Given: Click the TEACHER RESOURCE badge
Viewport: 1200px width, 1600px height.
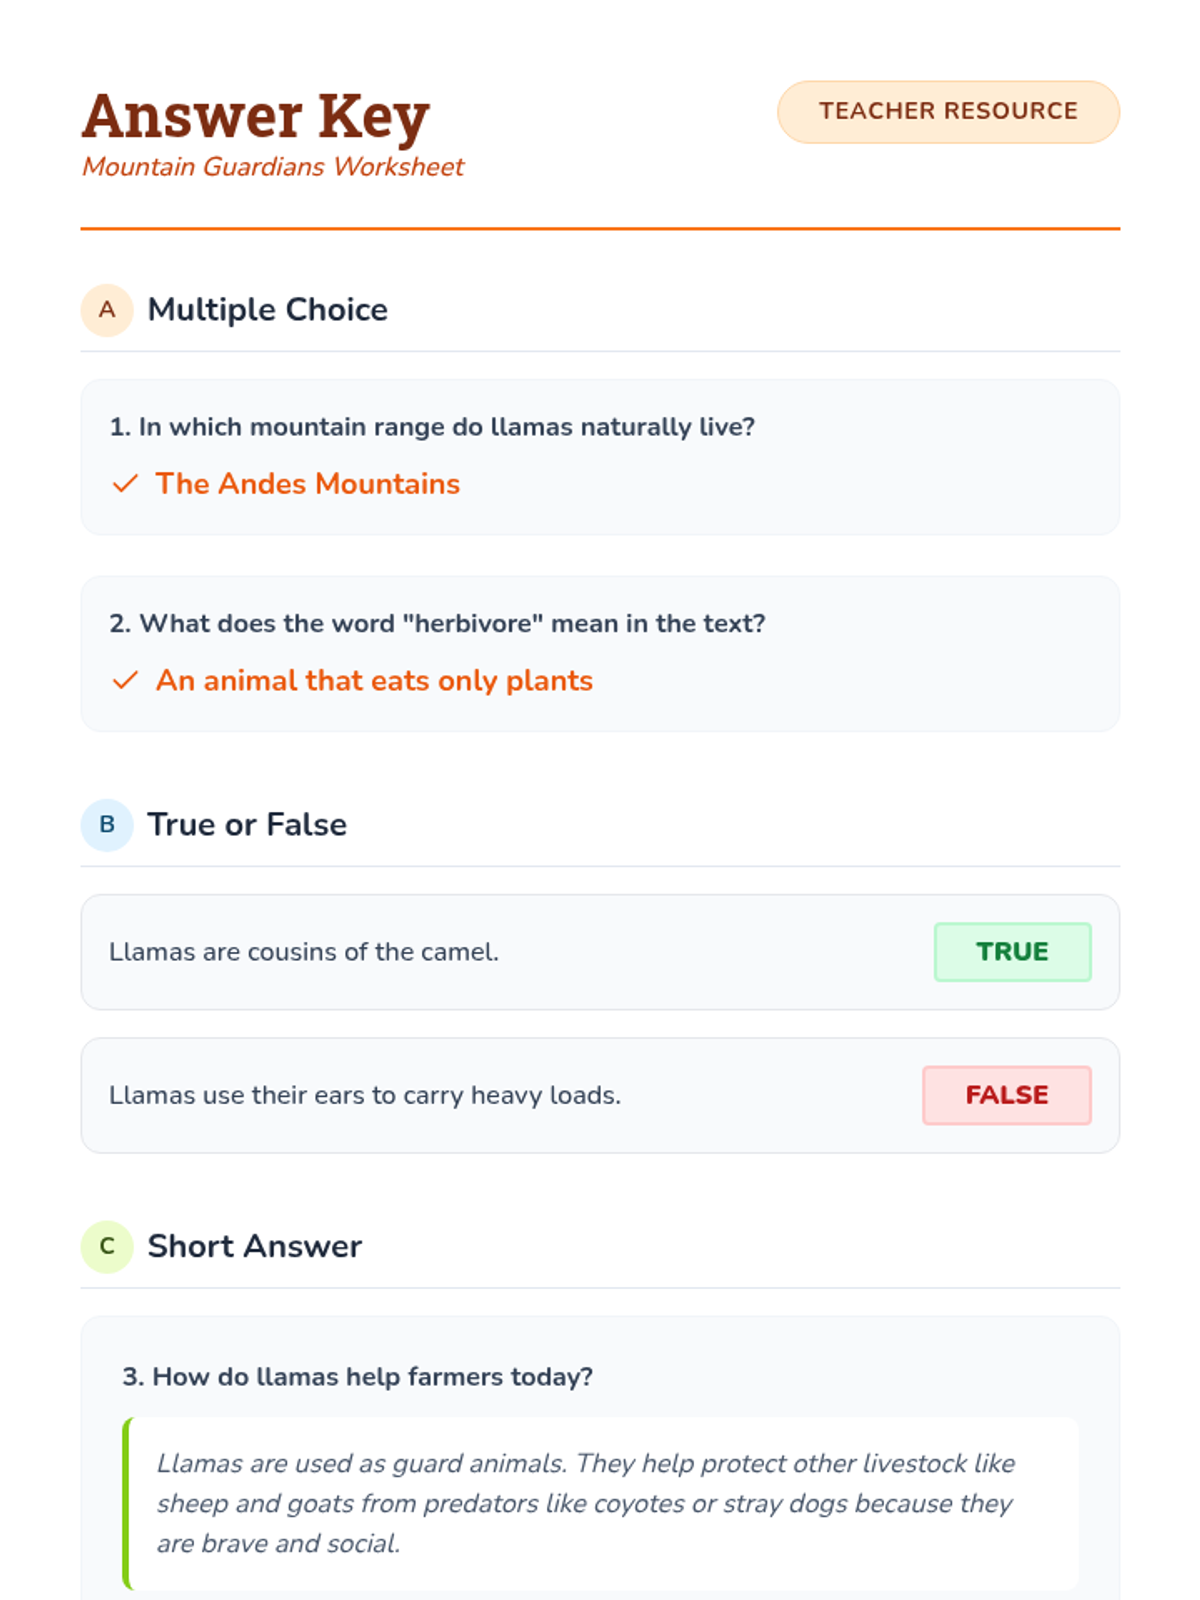Looking at the screenshot, I should (x=948, y=111).
